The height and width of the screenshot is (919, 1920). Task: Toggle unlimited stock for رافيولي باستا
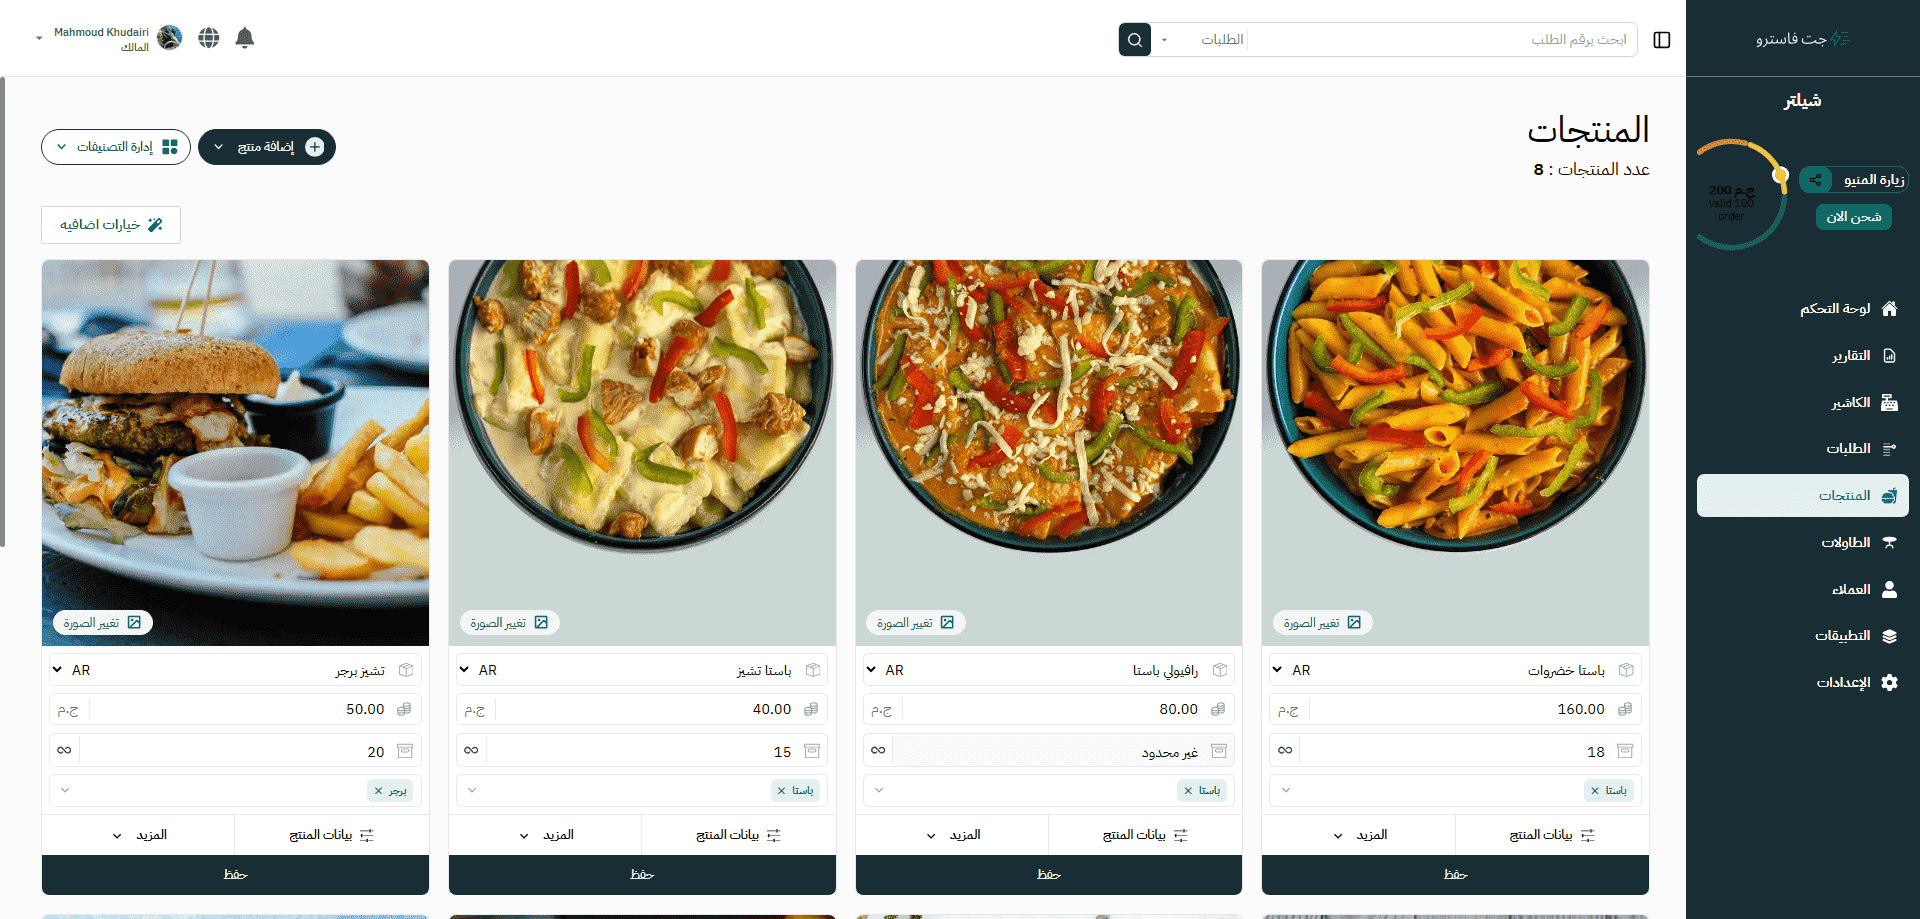tap(878, 750)
